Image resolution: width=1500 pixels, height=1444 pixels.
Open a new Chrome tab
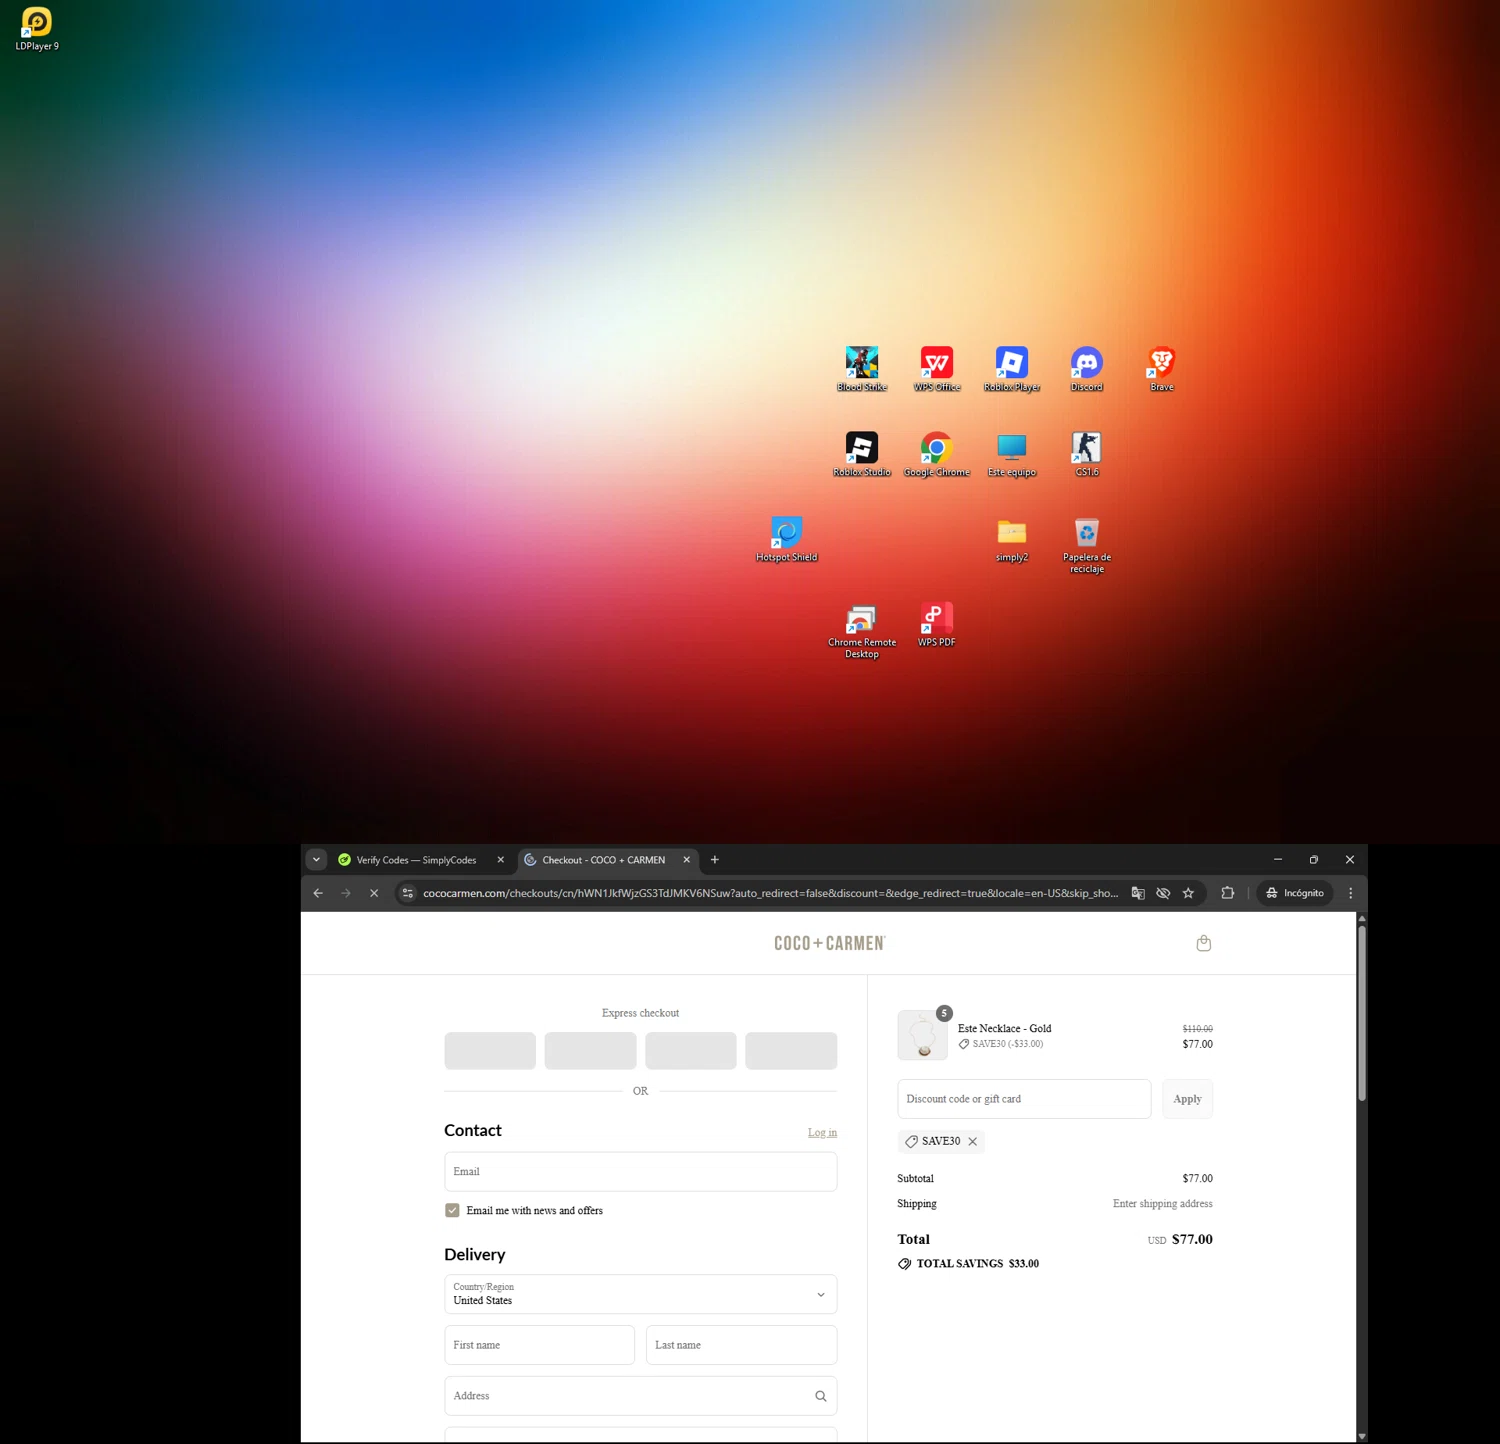pyautogui.click(x=715, y=860)
